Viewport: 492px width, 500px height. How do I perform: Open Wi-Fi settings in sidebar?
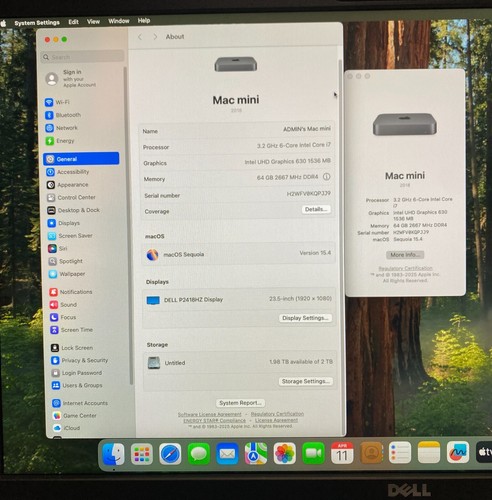pos(57,102)
